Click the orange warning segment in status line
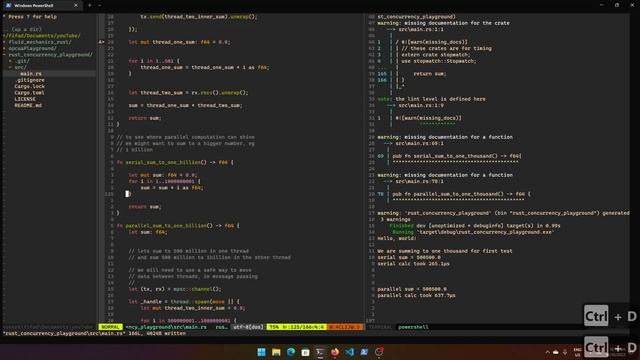The height and width of the screenshot is (360, 640). click(345, 327)
